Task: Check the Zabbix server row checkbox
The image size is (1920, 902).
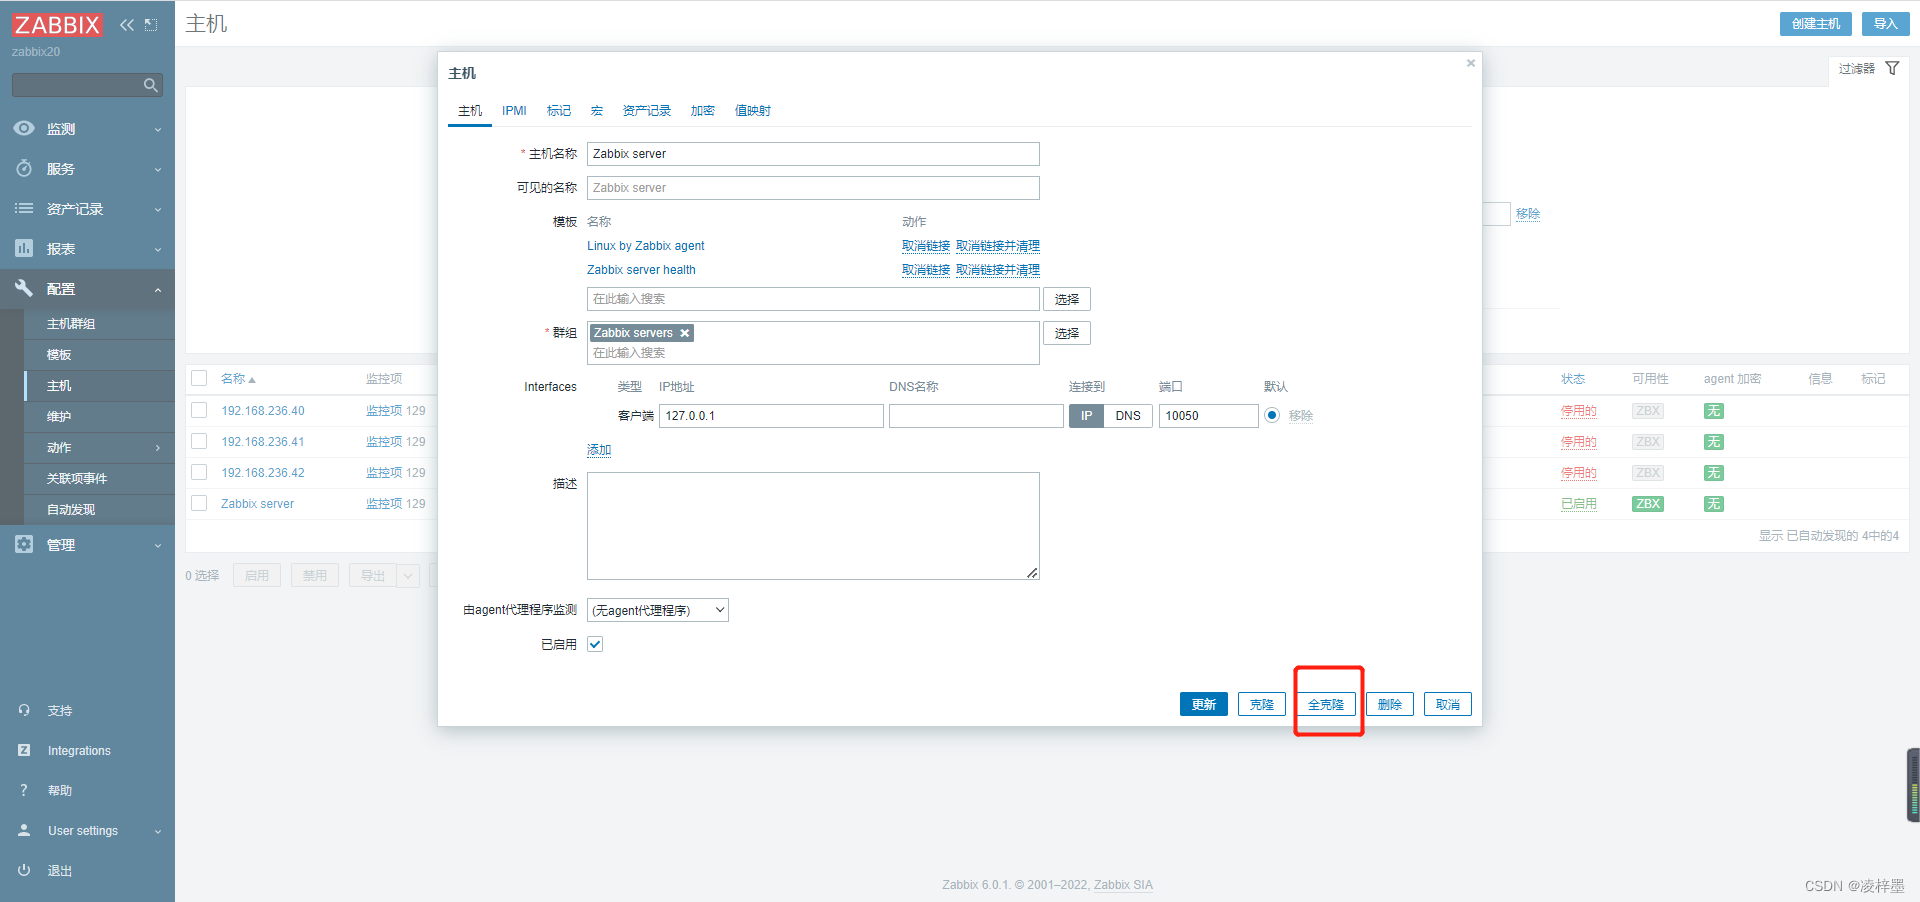Action: [199, 503]
